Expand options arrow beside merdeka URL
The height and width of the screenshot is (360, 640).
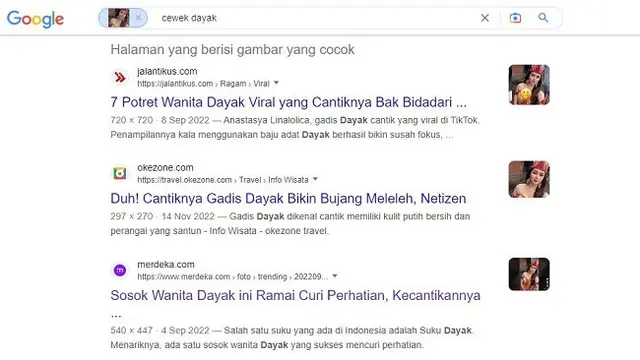click(x=335, y=276)
